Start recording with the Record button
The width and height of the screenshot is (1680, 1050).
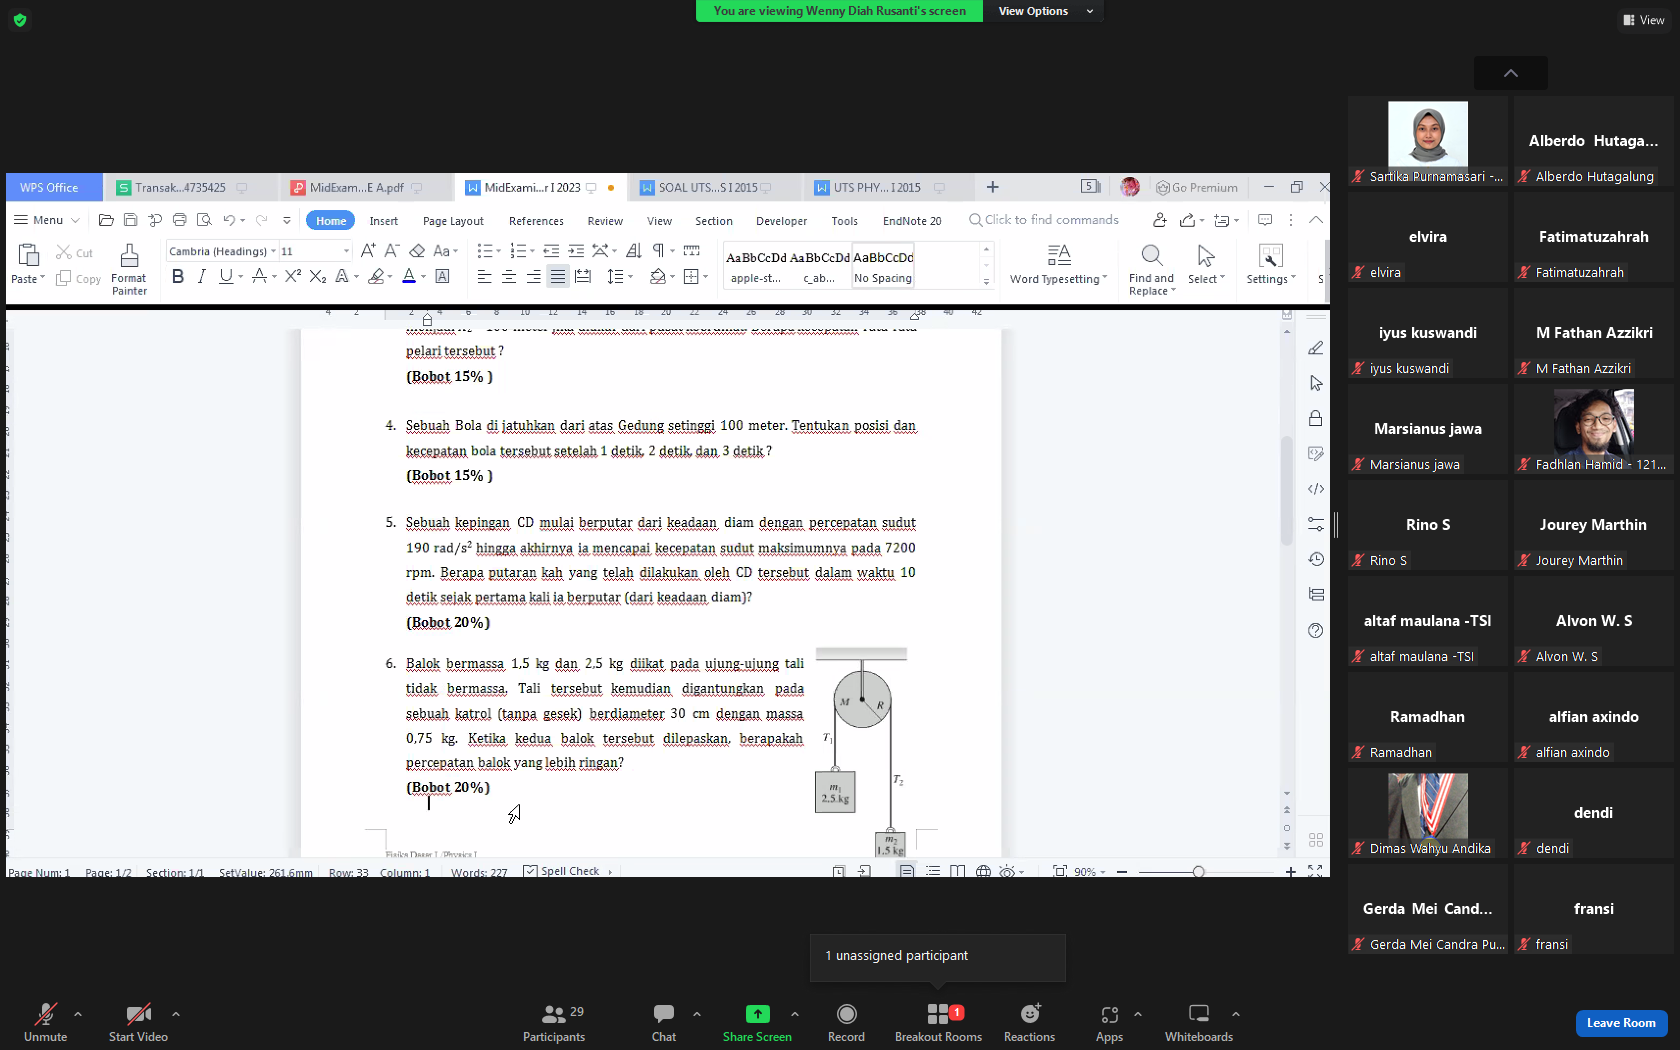[x=846, y=1022]
